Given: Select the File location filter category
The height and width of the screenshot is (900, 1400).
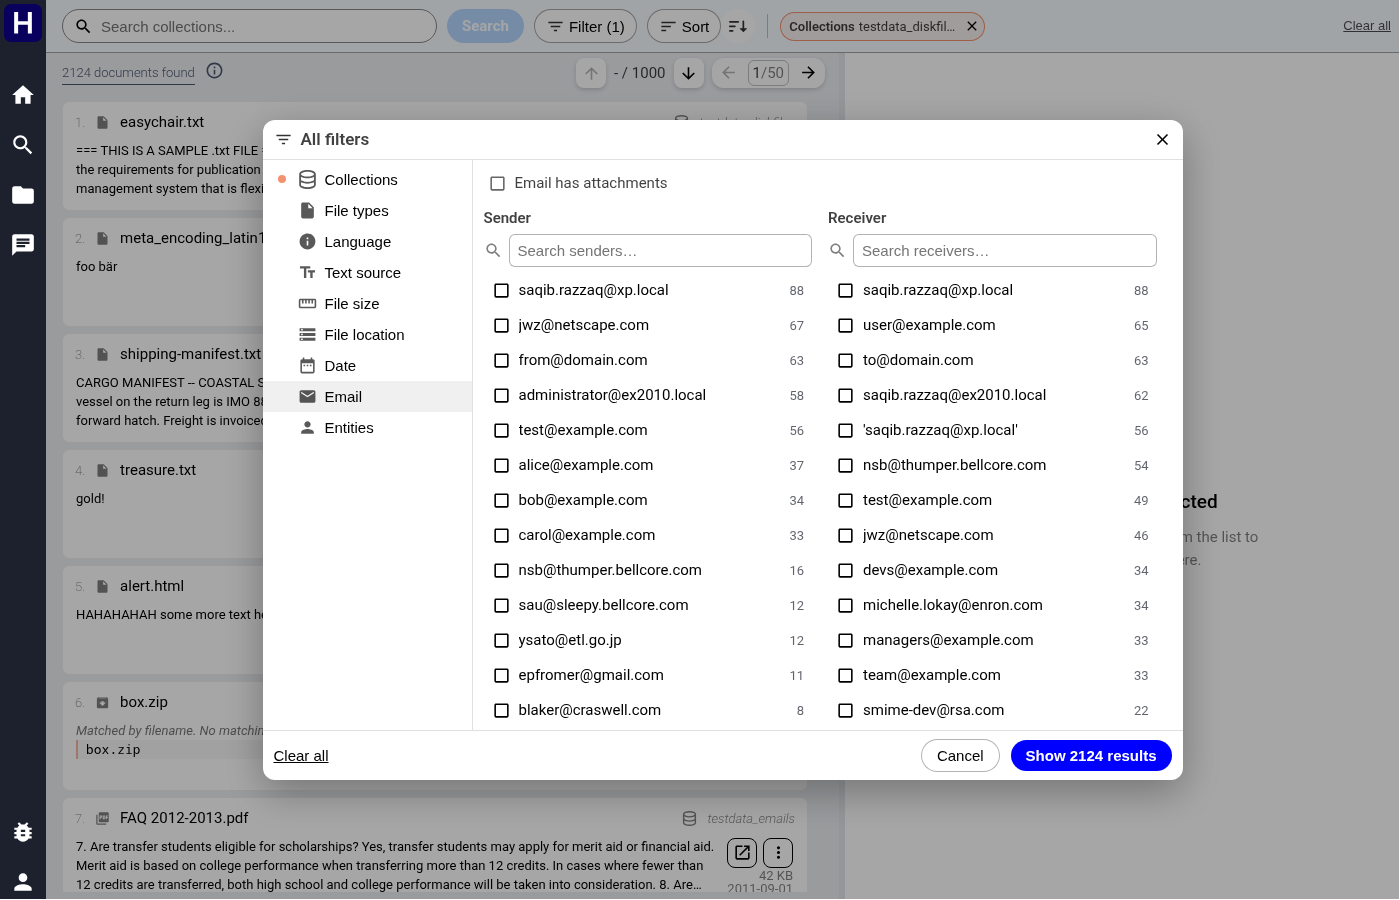Looking at the screenshot, I should [368, 335].
